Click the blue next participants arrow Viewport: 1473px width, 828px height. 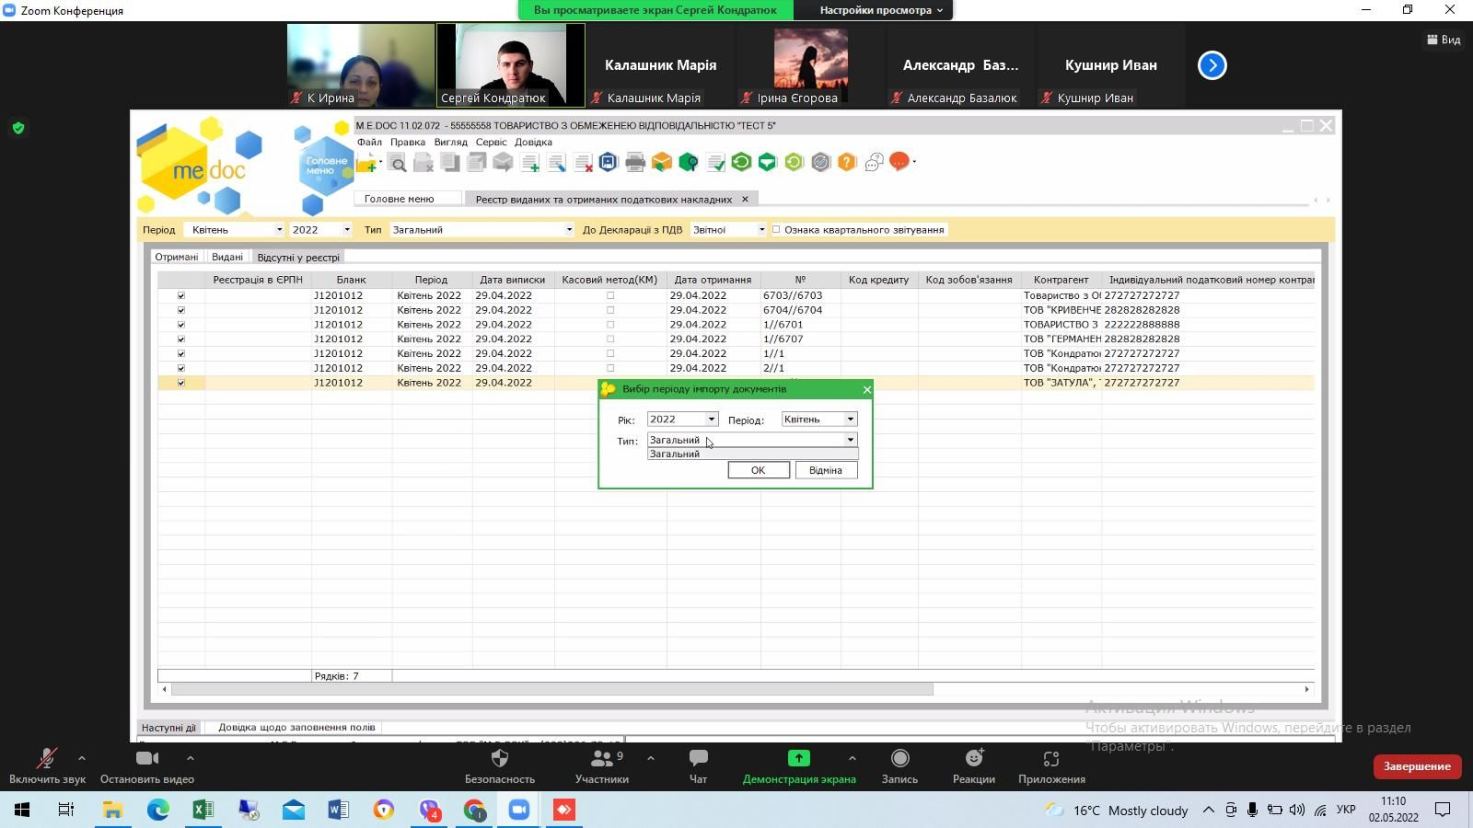(x=1212, y=65)
